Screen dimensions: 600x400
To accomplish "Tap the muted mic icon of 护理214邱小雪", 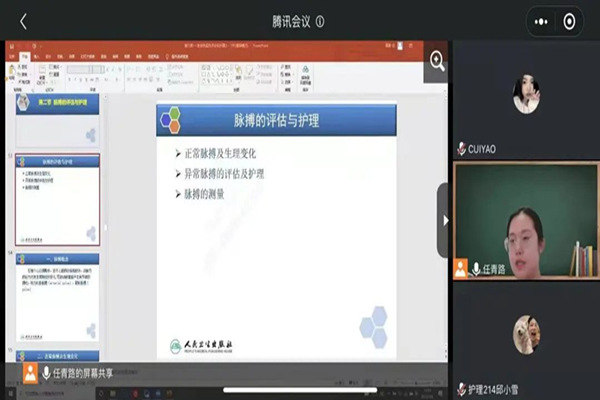I will pos(461,390).
